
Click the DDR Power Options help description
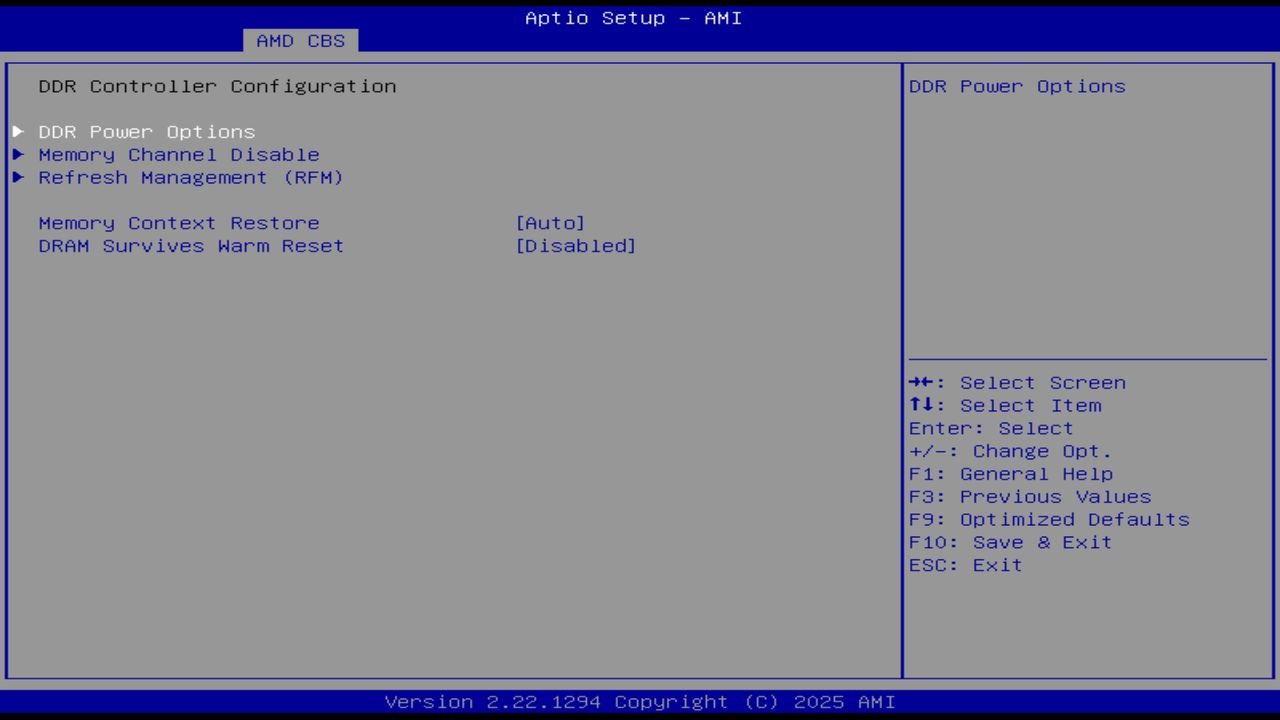click(x=1016, y=86)
